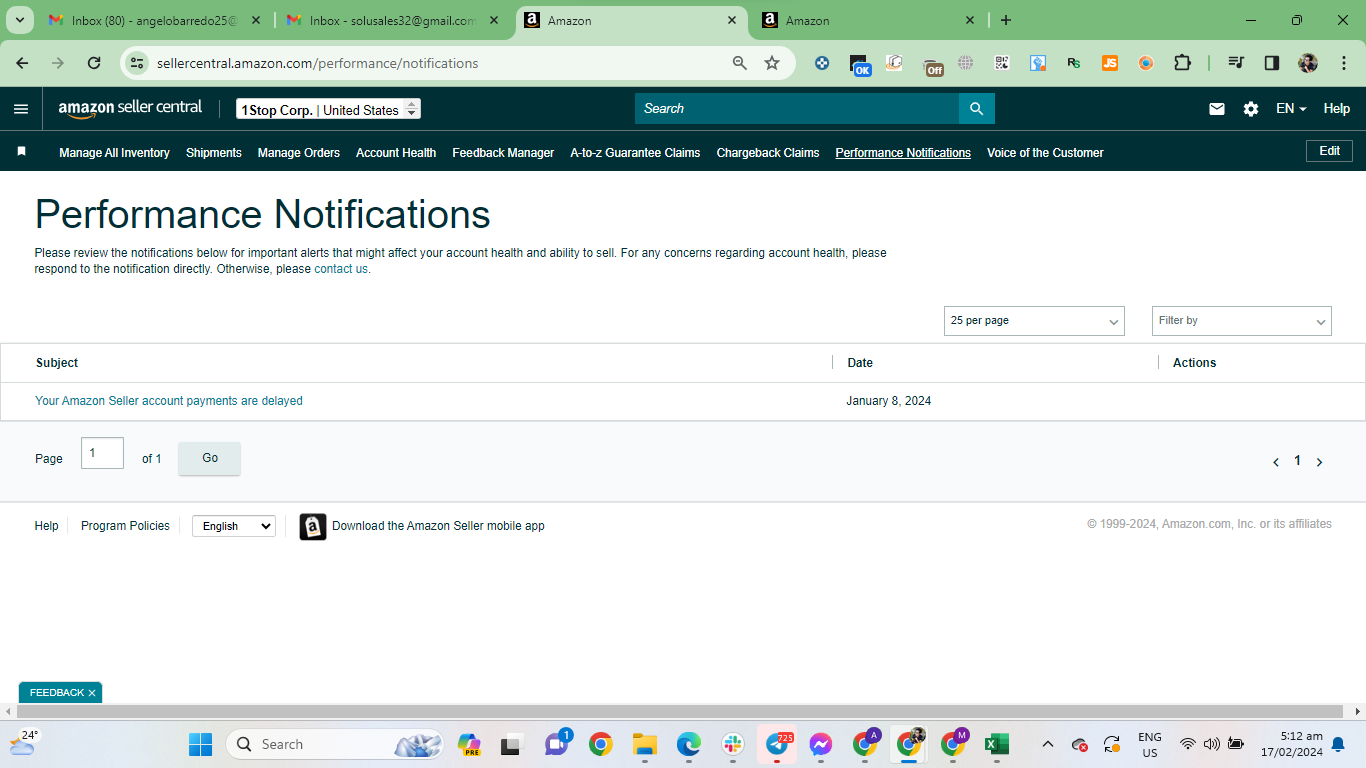Open Manage All Inventory
This screenshot has width=1366, height=768.
click(x=114, y=153)
